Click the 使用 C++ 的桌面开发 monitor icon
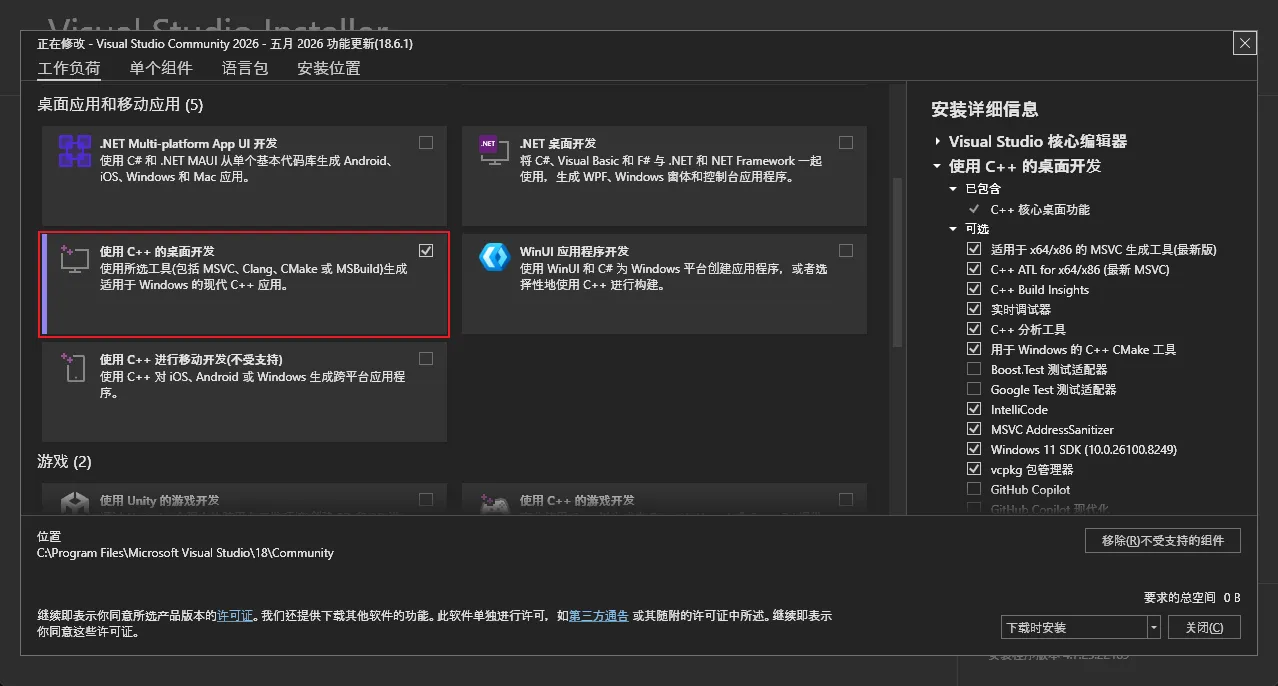Viewport: 1278px width, 686px height. [x=75, y=259]
